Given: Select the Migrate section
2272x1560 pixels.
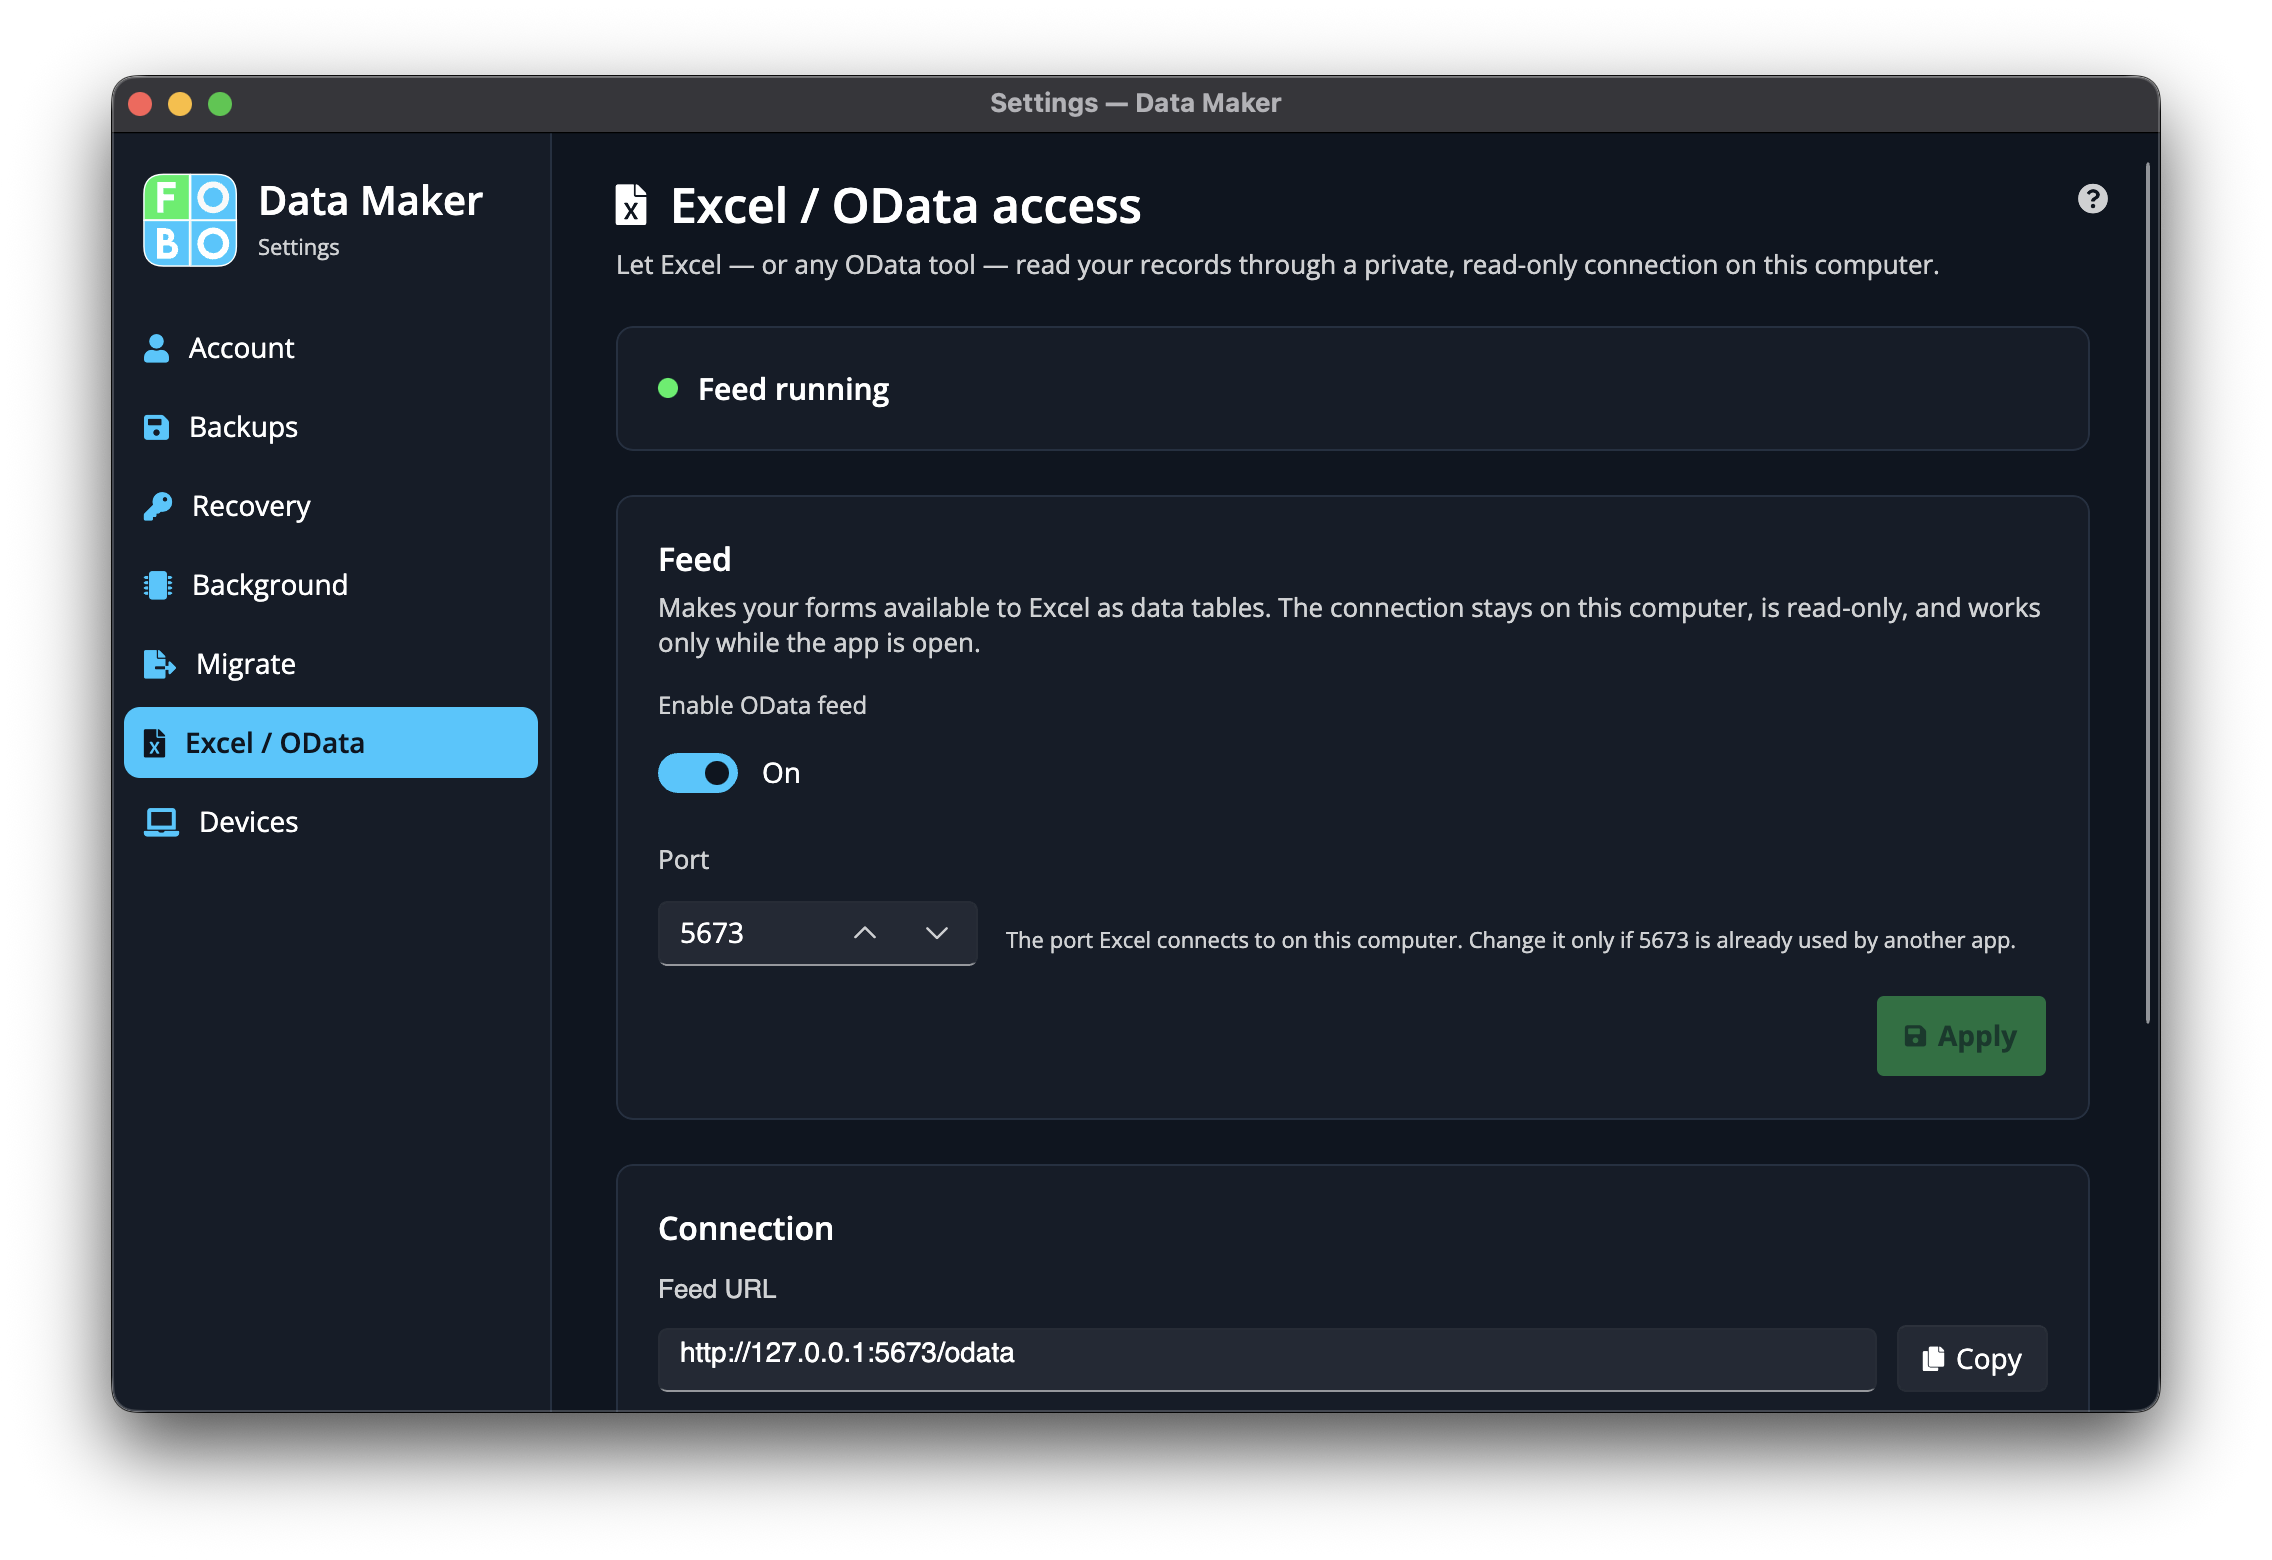Looking at the screenshot, I should (331, 664).
